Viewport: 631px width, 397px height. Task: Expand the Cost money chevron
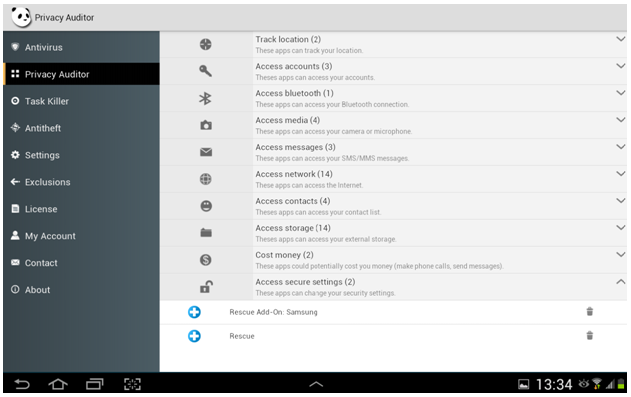(x=621, y=255)
